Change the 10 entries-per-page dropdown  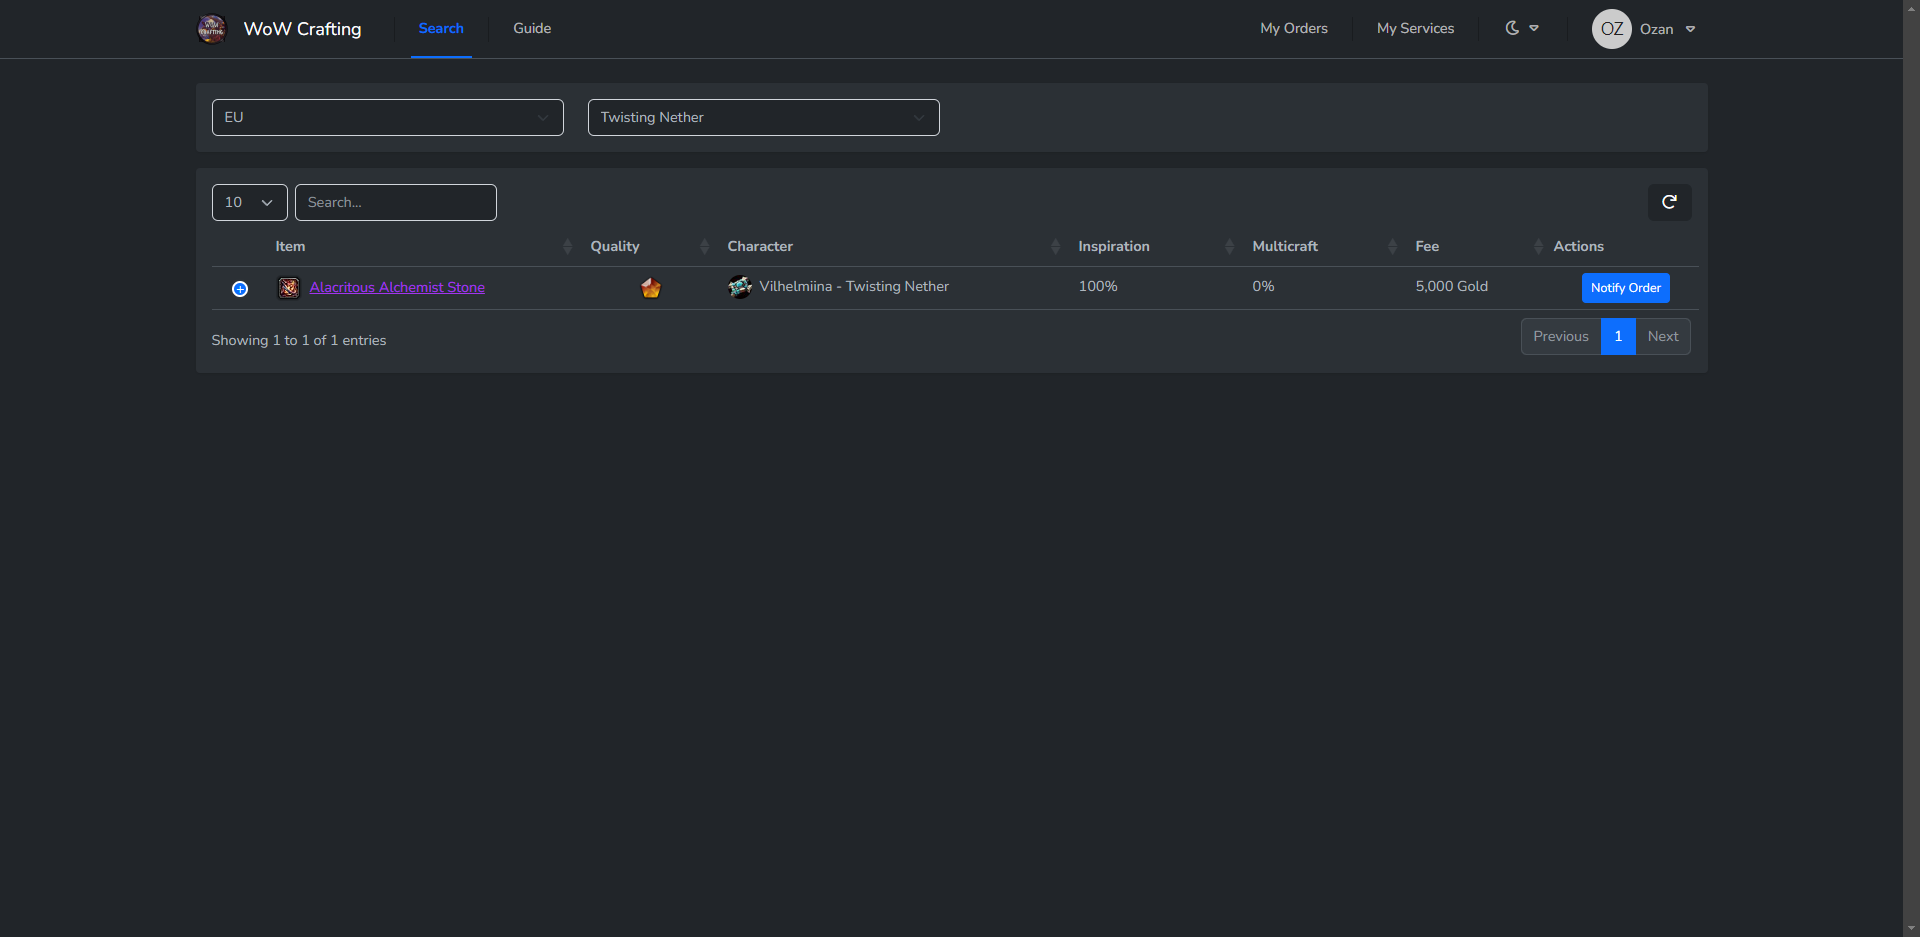(250, 202)
